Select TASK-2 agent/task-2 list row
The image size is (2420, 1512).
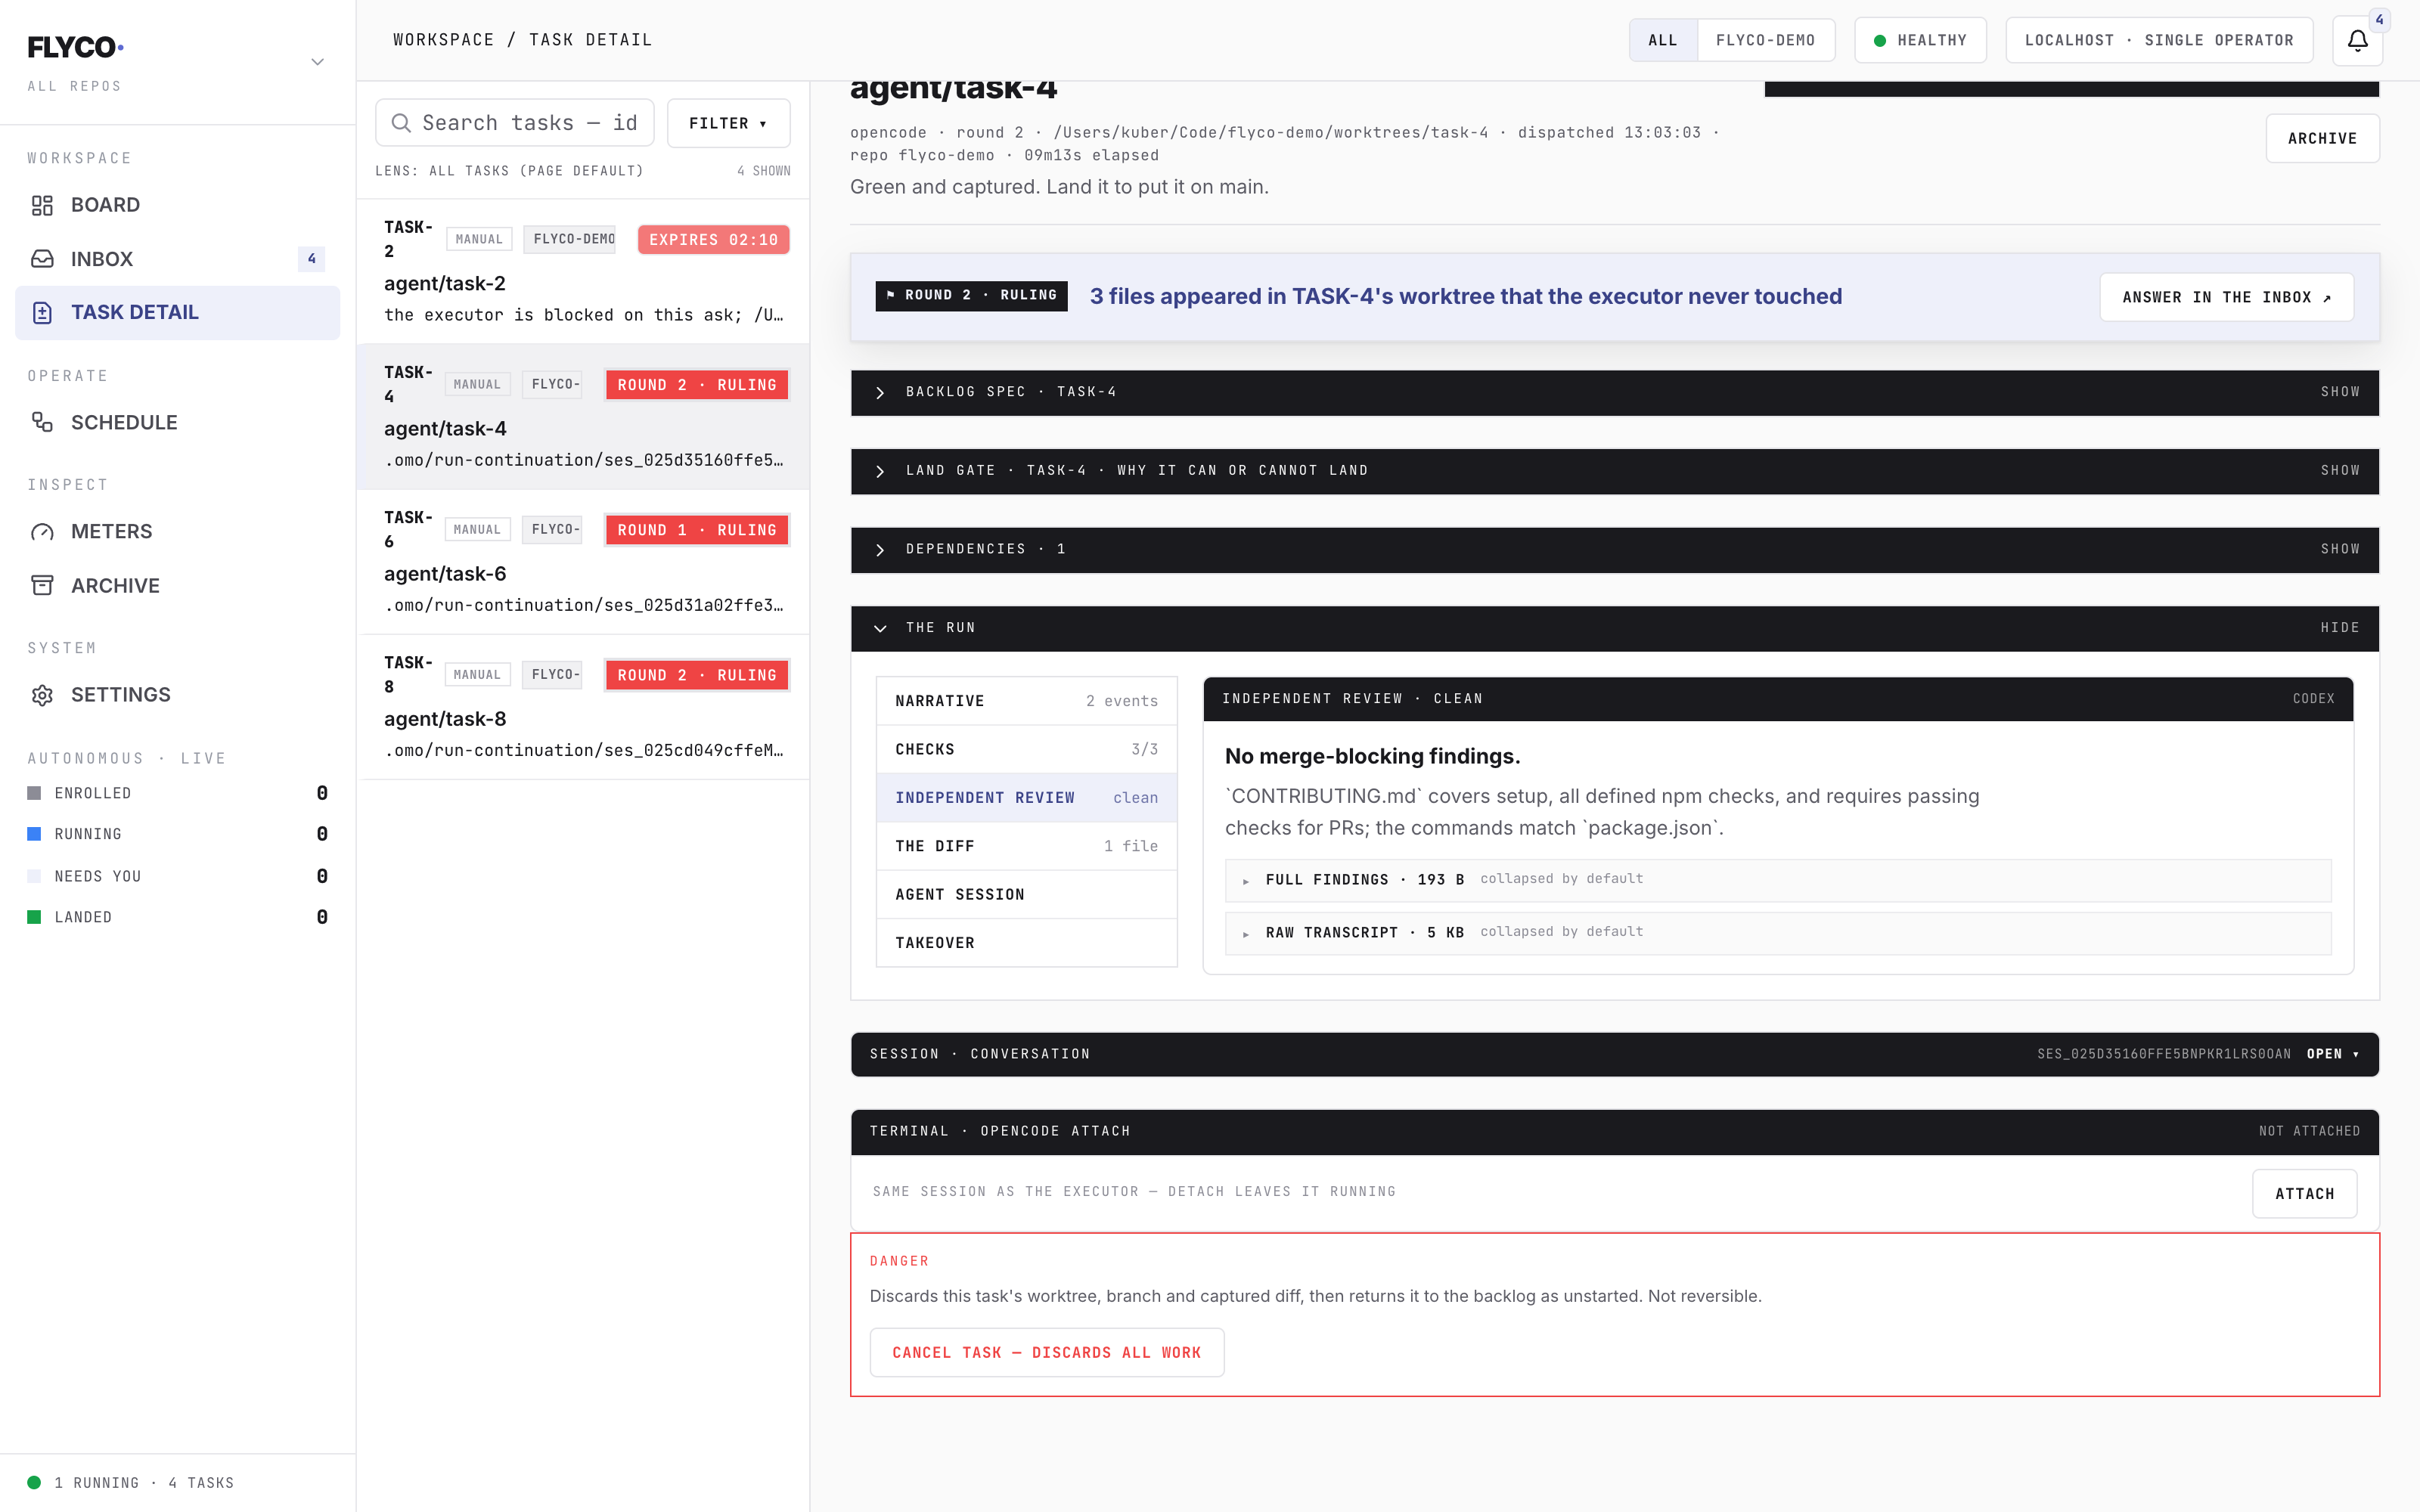coord(583,272)
